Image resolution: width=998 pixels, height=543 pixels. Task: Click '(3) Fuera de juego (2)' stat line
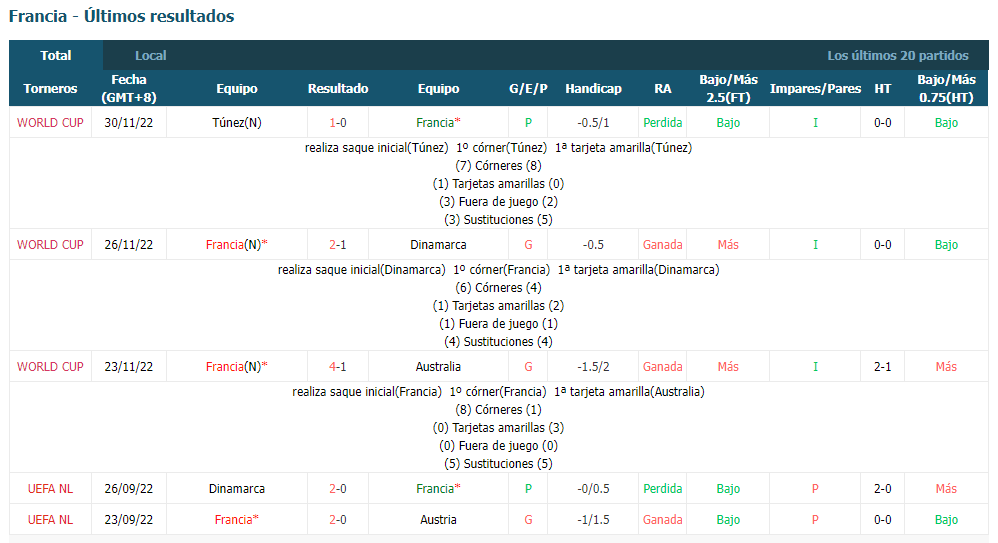coord(498,202)
